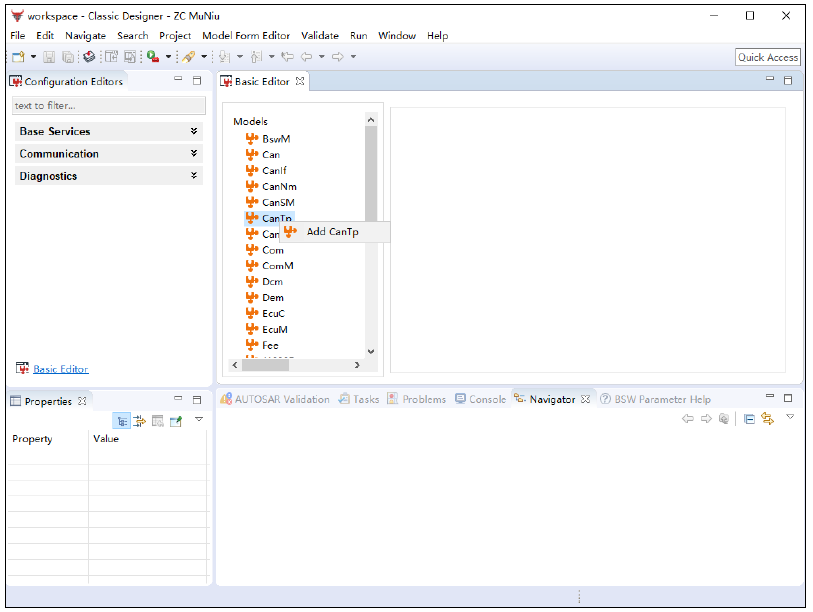Open the New wizard dropdown arrow
813x612 pixels.
click(33, 57)
